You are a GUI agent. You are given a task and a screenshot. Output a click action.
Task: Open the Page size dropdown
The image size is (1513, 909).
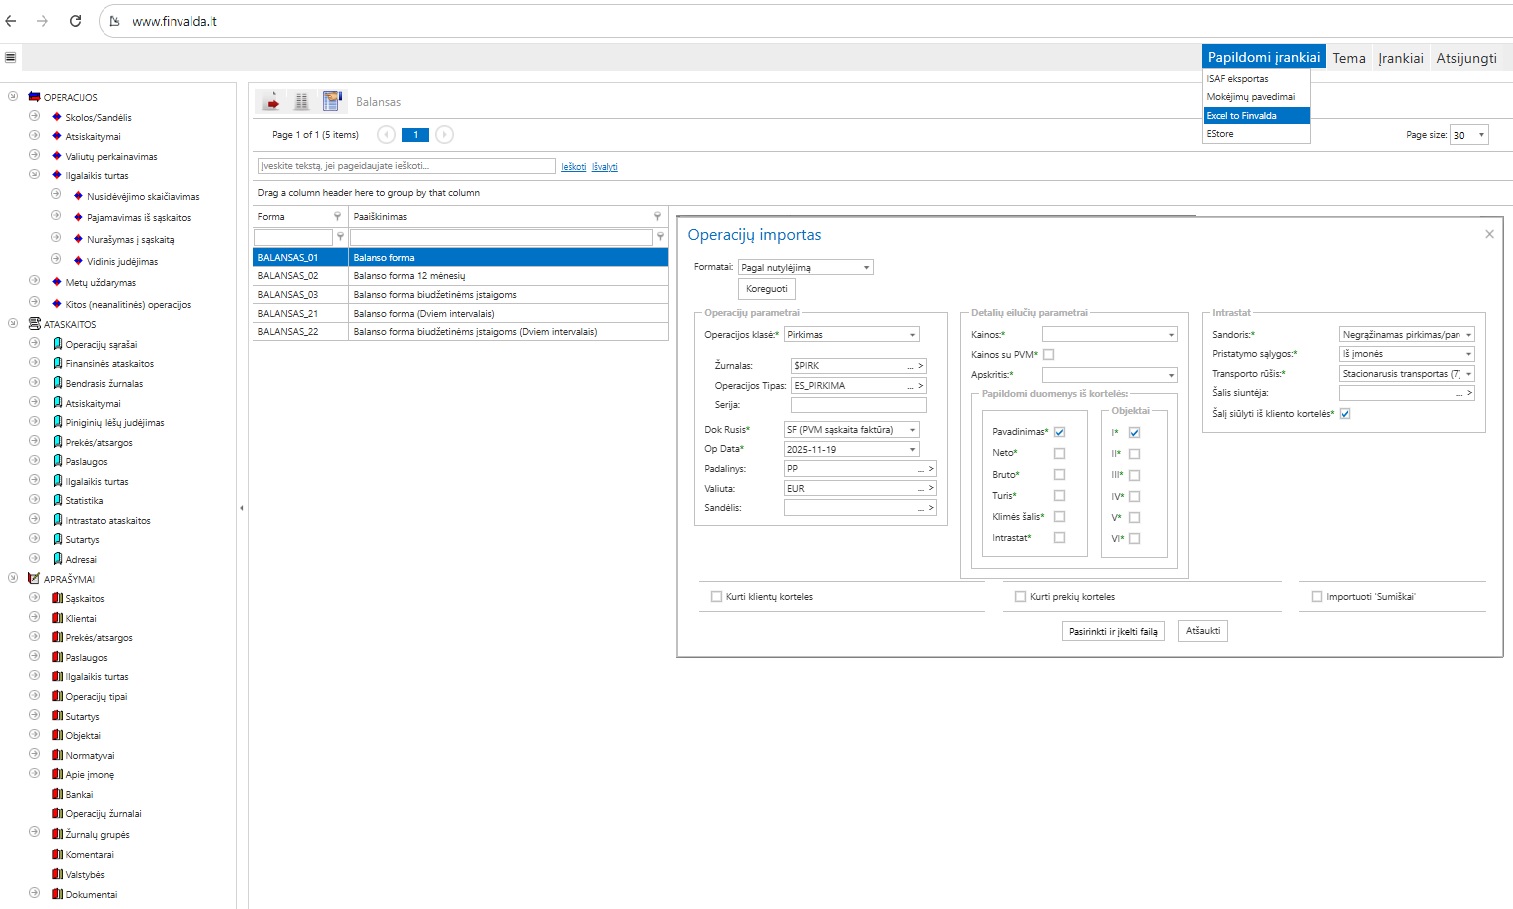(x=1481, y=135)
